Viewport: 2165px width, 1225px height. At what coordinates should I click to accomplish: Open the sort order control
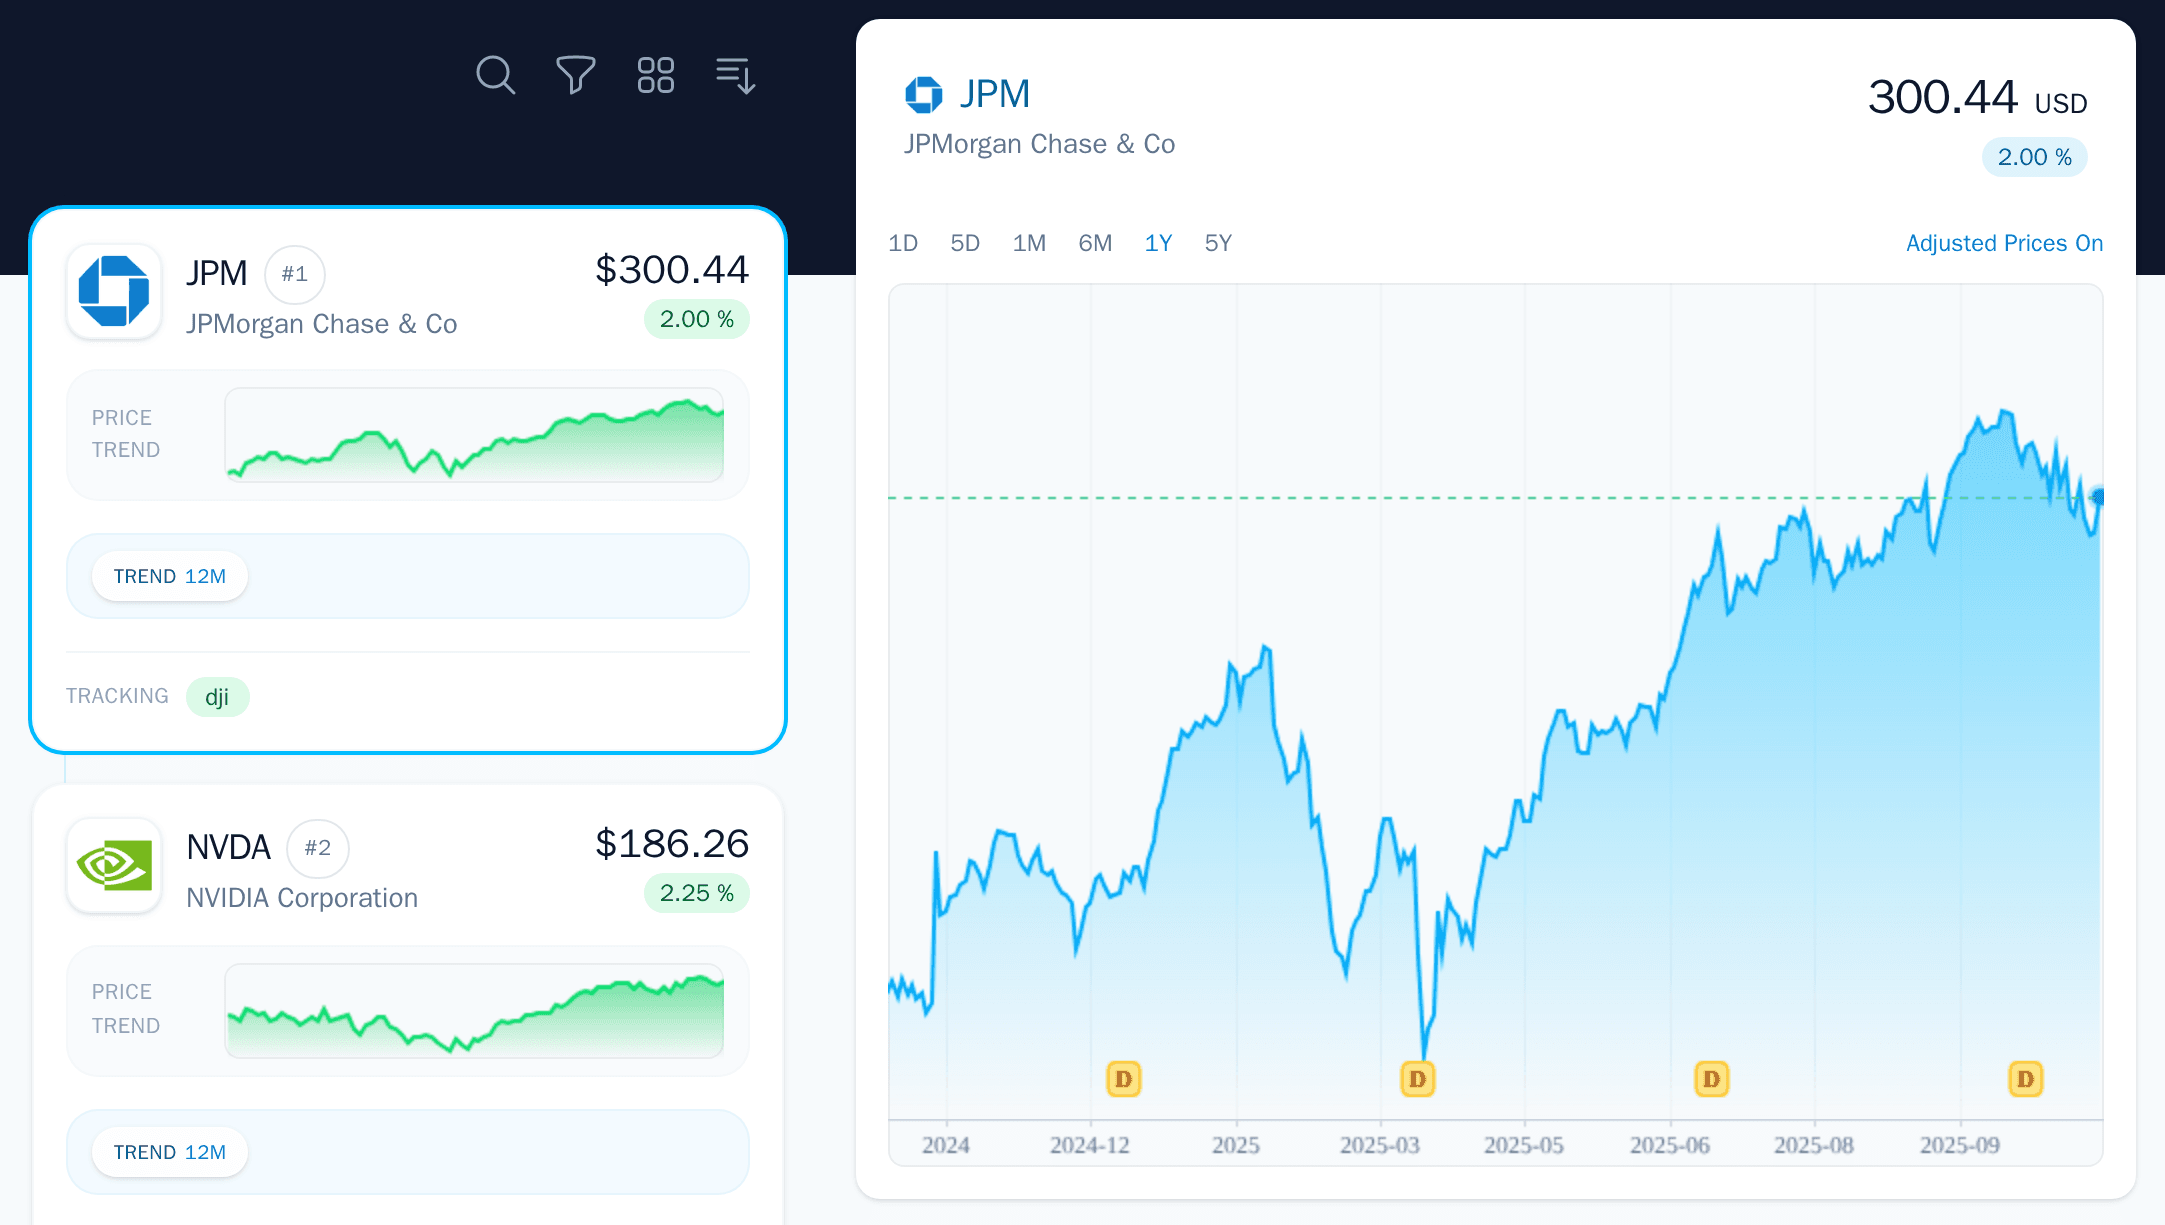click(x=735, y=74)
